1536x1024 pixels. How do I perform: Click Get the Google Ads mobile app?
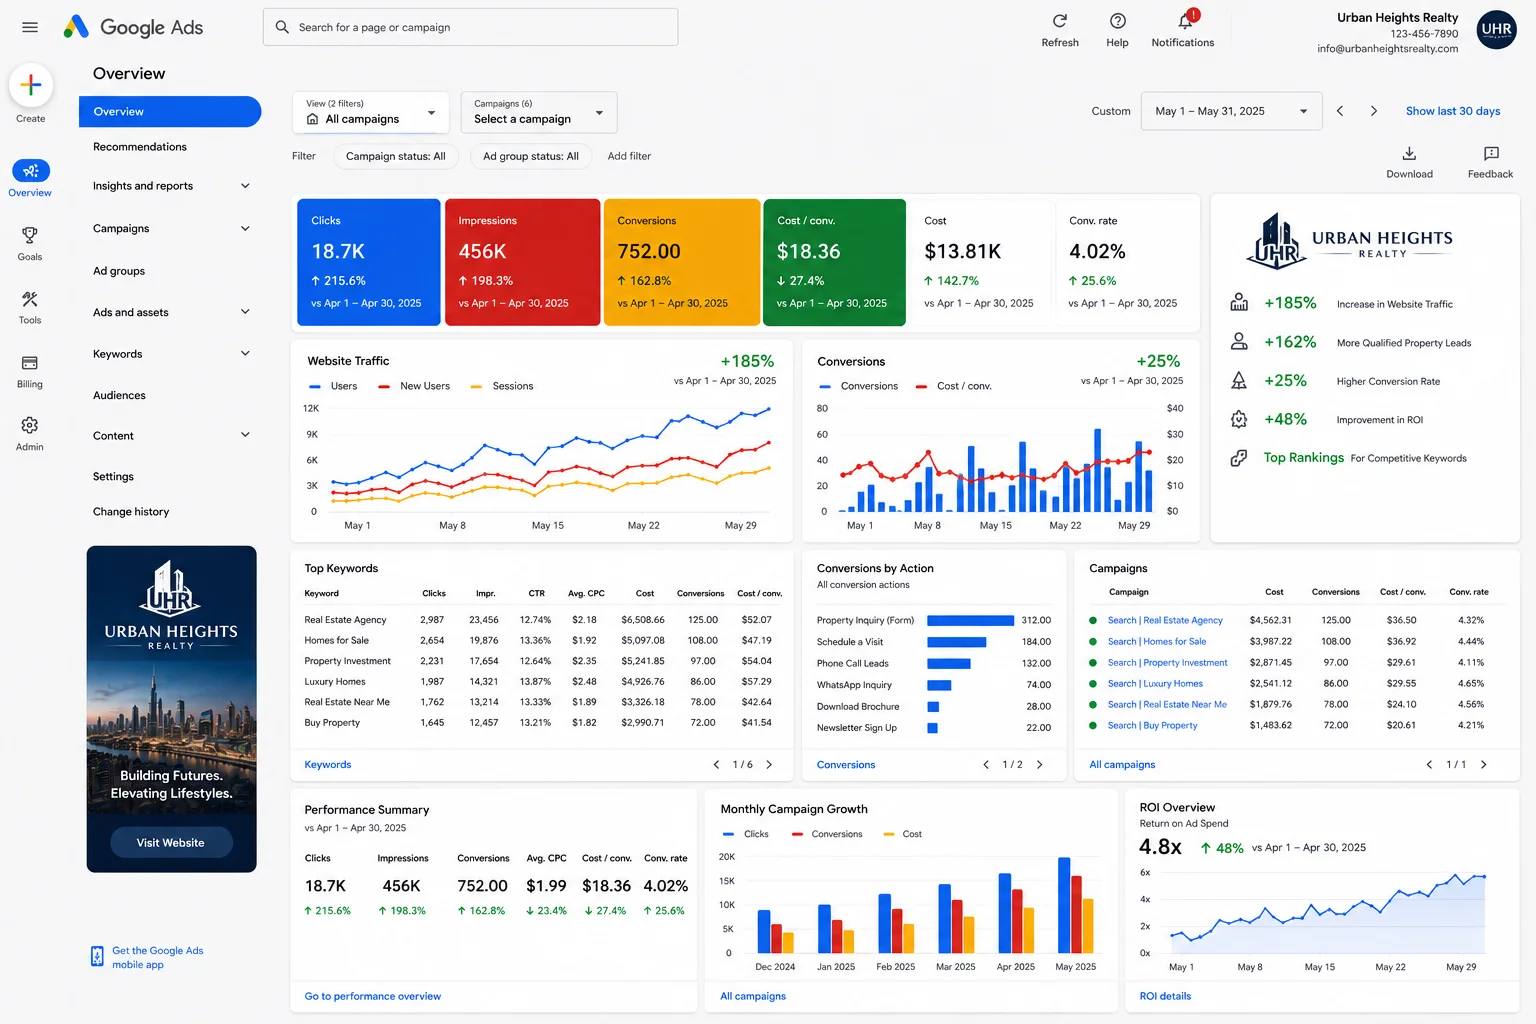pos(157,958)
